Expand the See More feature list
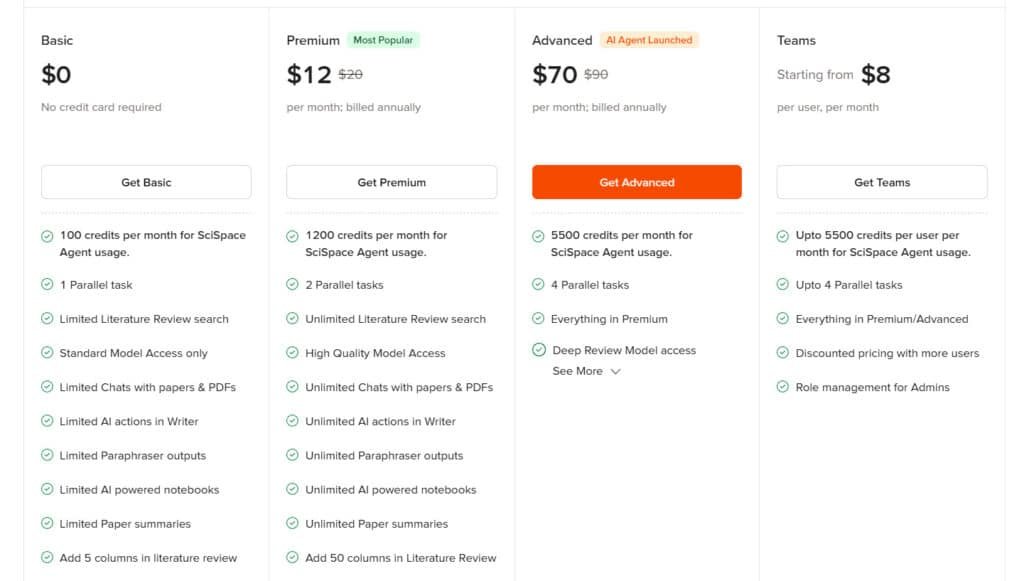 point(578,371)
